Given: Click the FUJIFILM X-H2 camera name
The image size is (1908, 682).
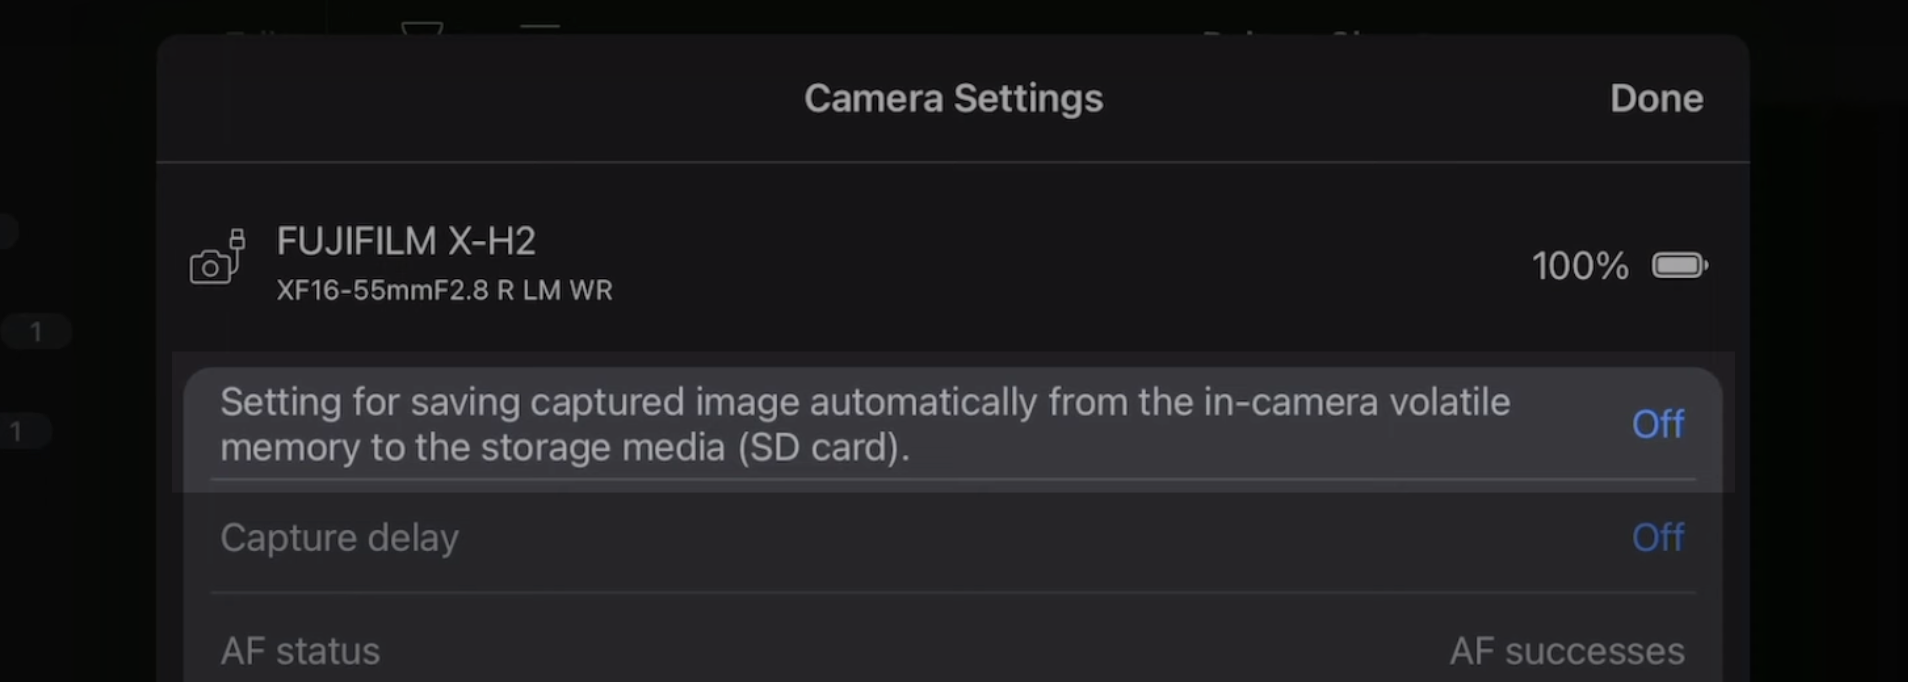Looking at the screenshot, I should 406,241.
